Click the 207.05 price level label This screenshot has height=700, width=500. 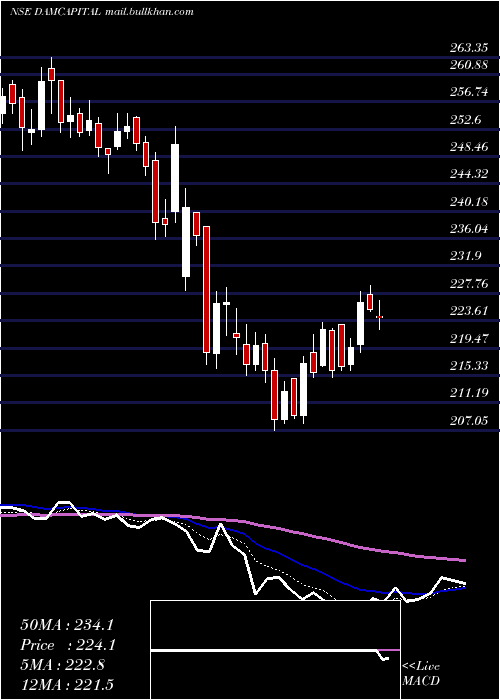[468, 421]
